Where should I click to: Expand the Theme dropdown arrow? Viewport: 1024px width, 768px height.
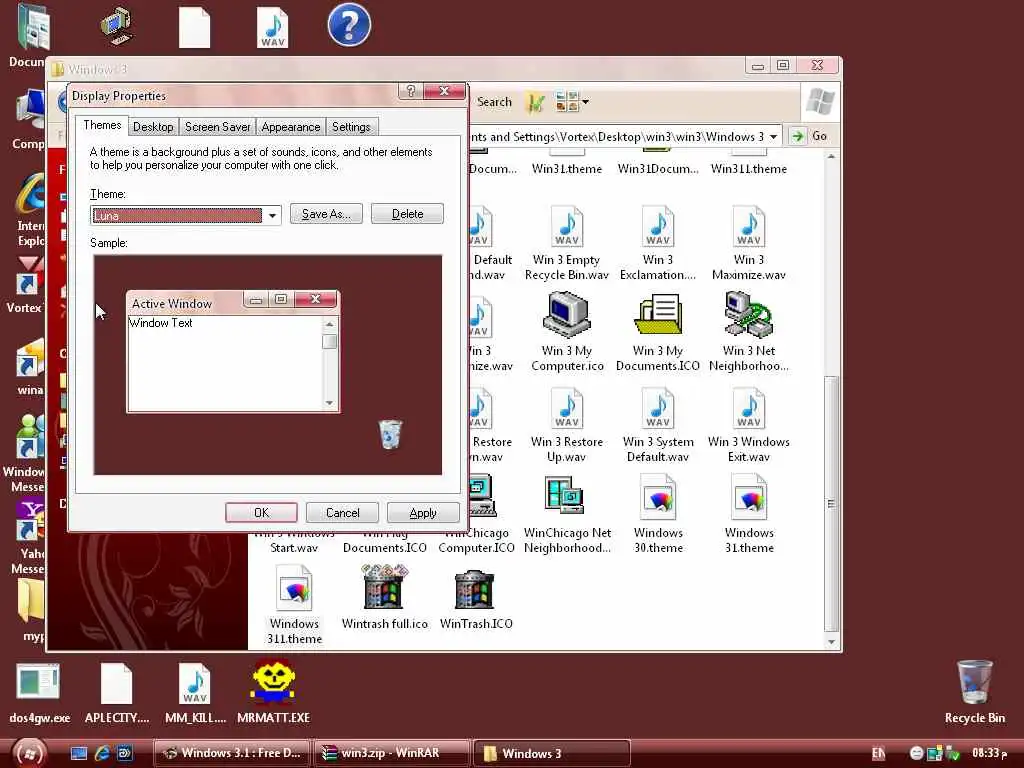[272, 216]
